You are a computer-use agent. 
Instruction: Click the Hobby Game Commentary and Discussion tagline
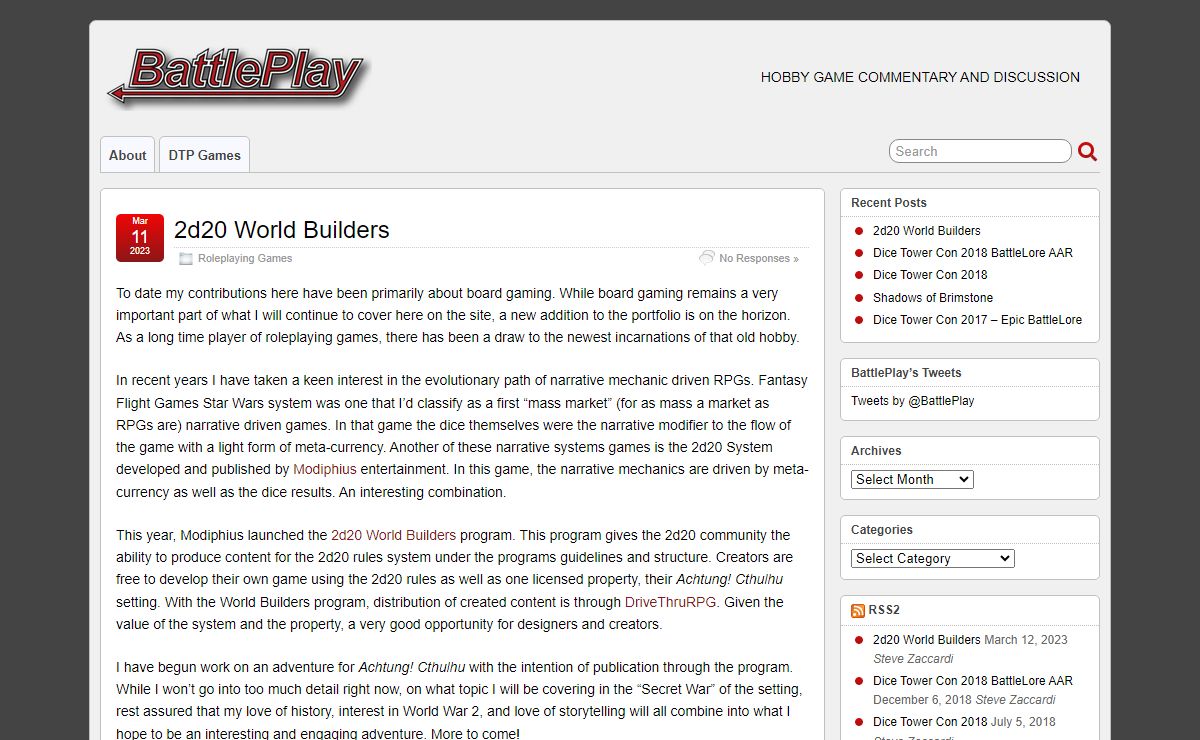click(x=920, y=77)
